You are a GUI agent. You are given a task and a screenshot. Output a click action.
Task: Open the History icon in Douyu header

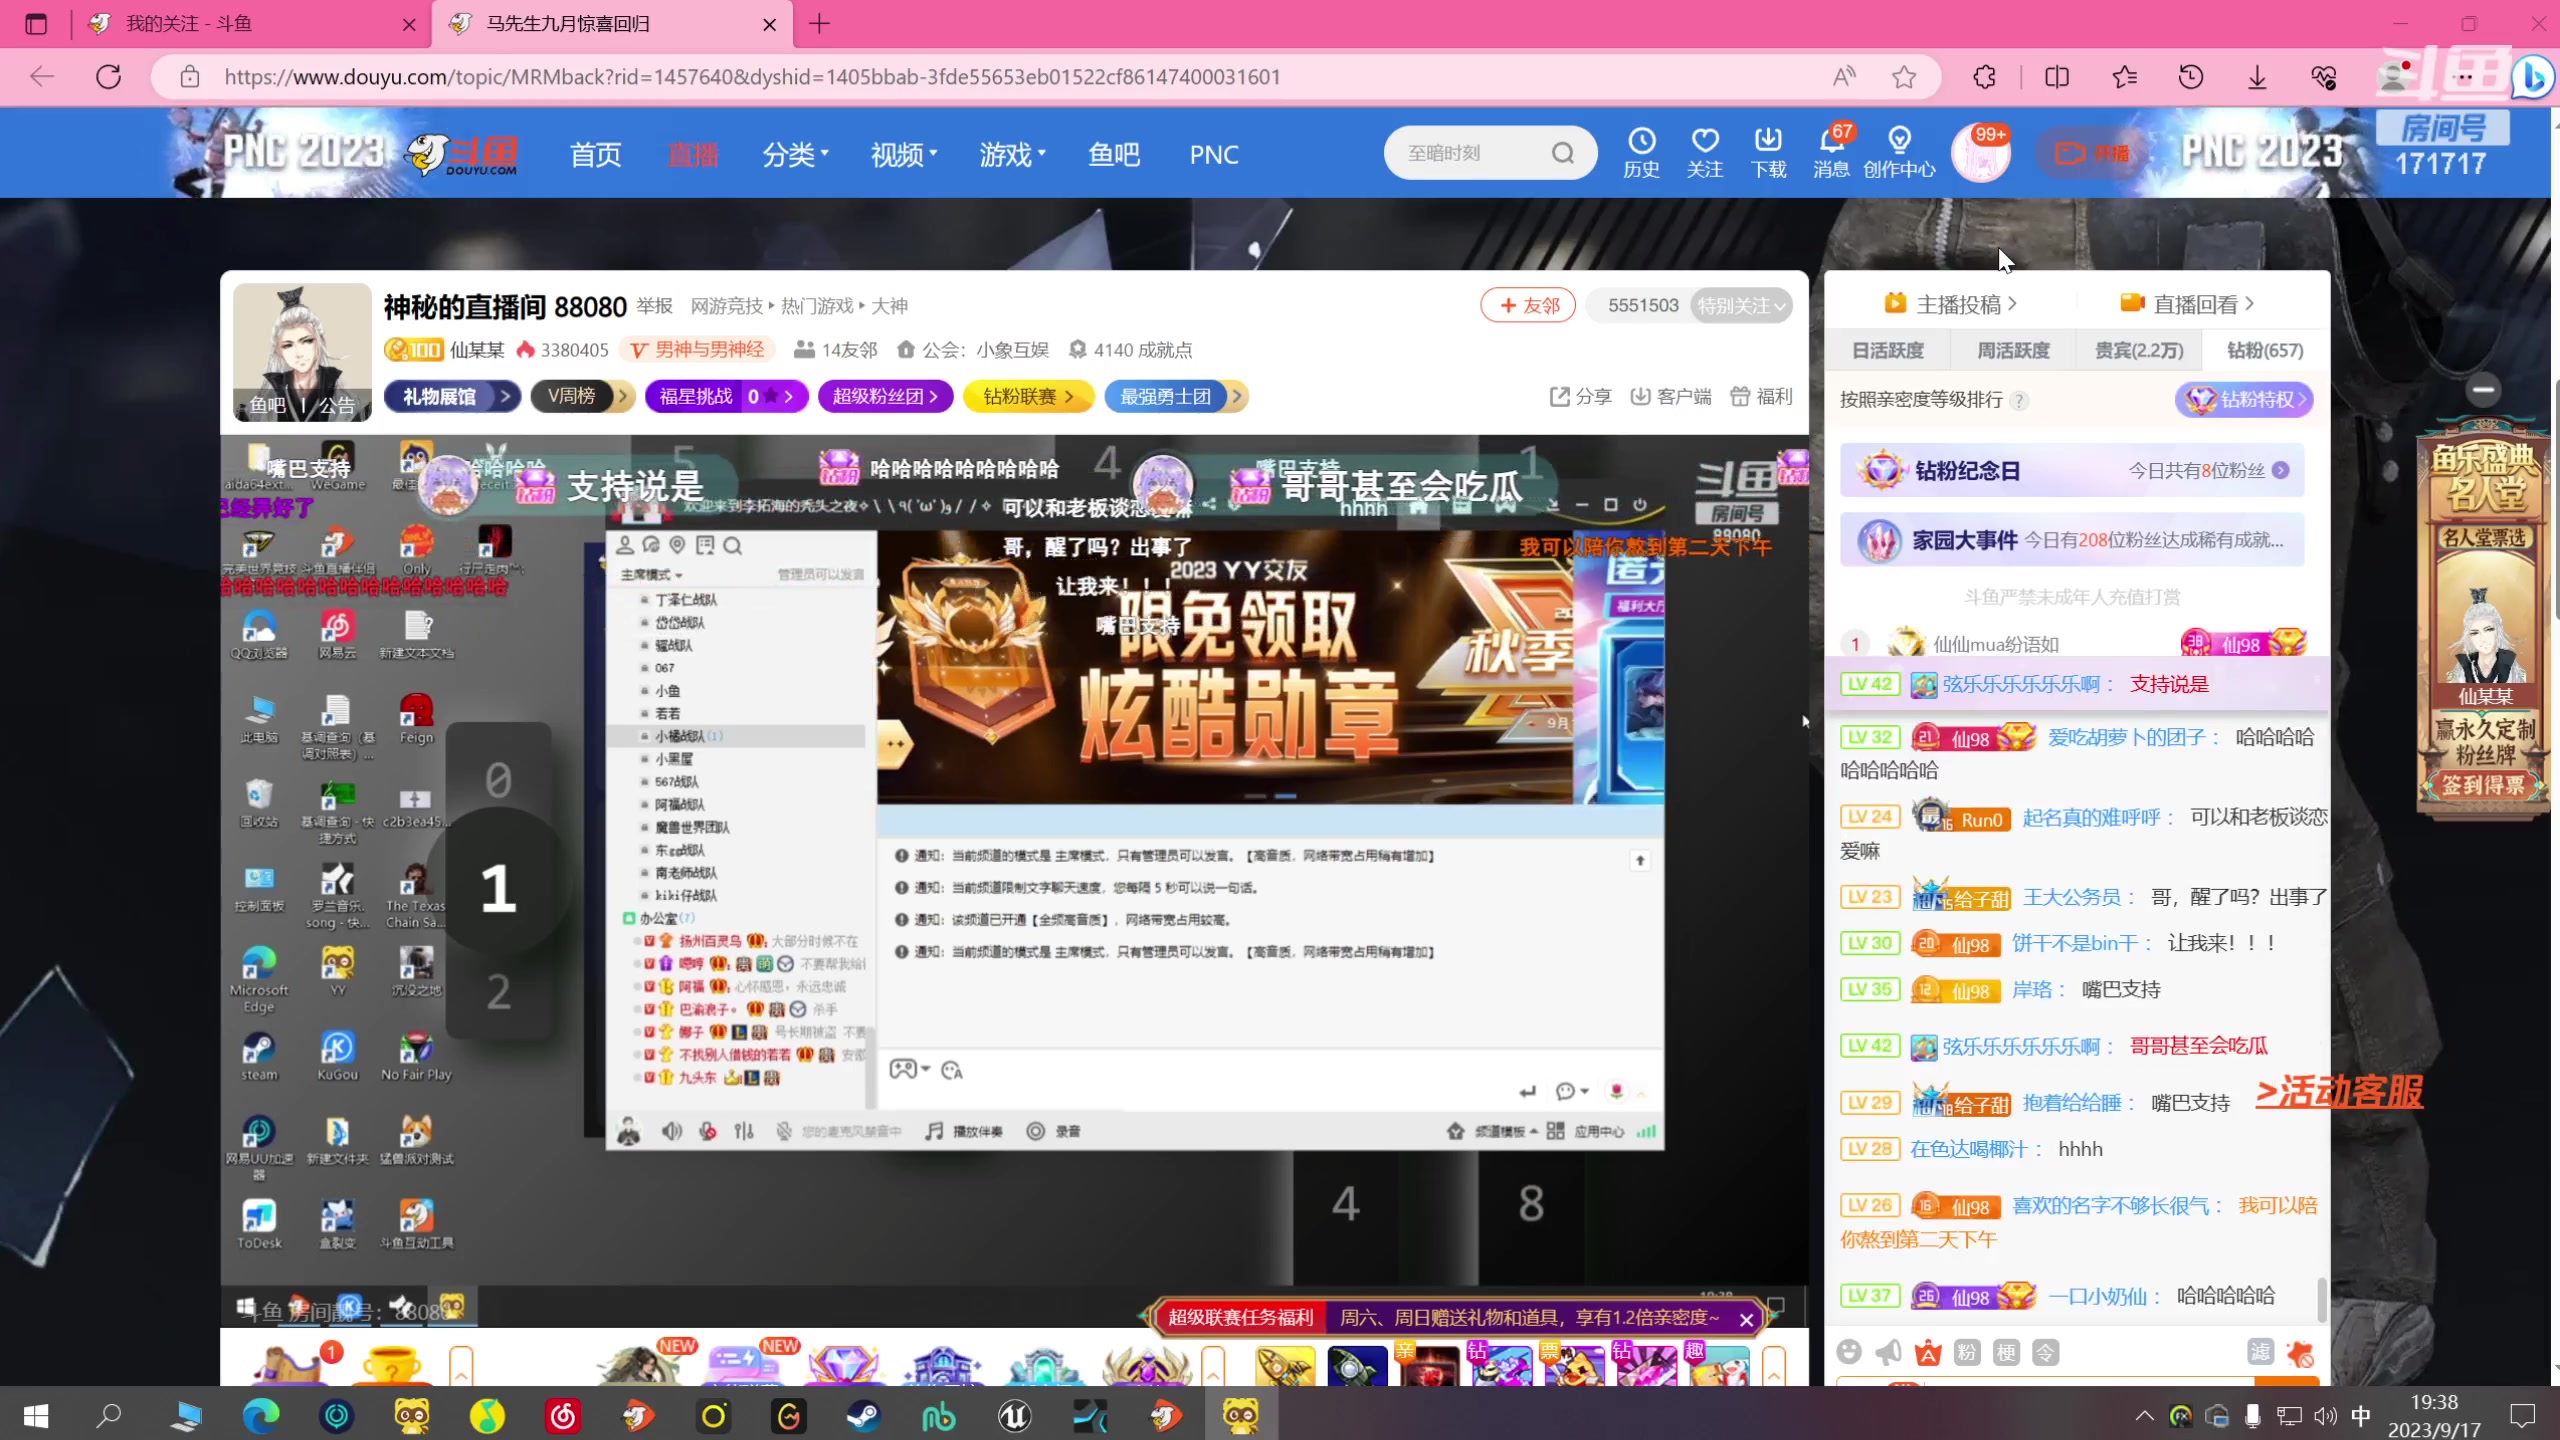point(1641,152)
